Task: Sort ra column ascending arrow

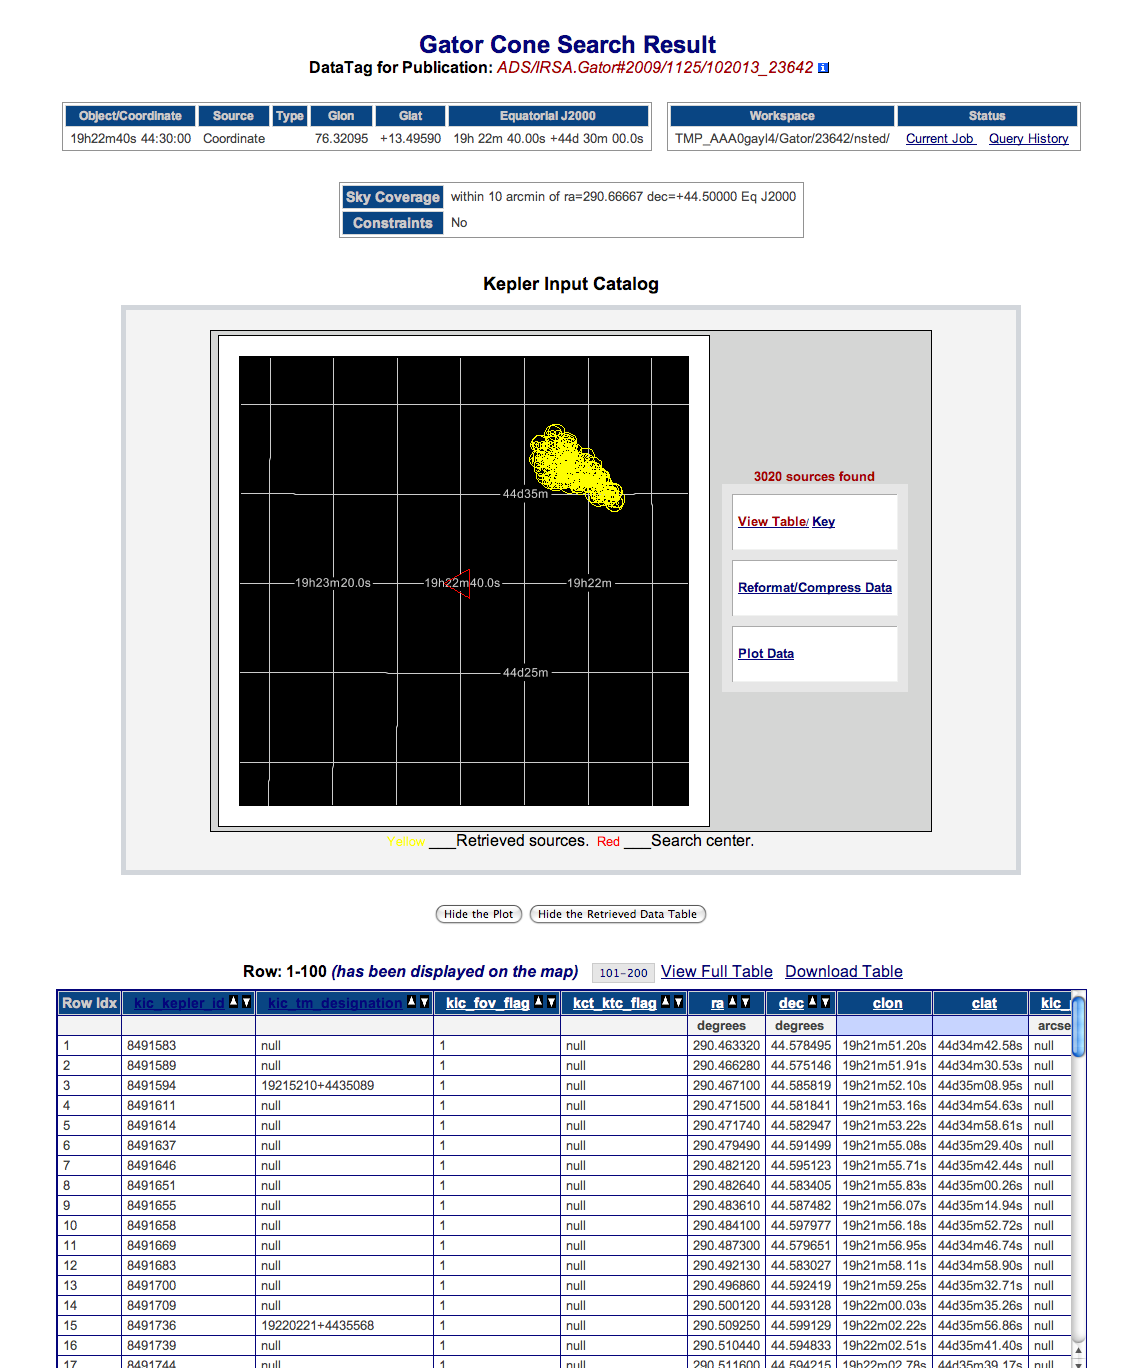Action: coord(733,1002)
